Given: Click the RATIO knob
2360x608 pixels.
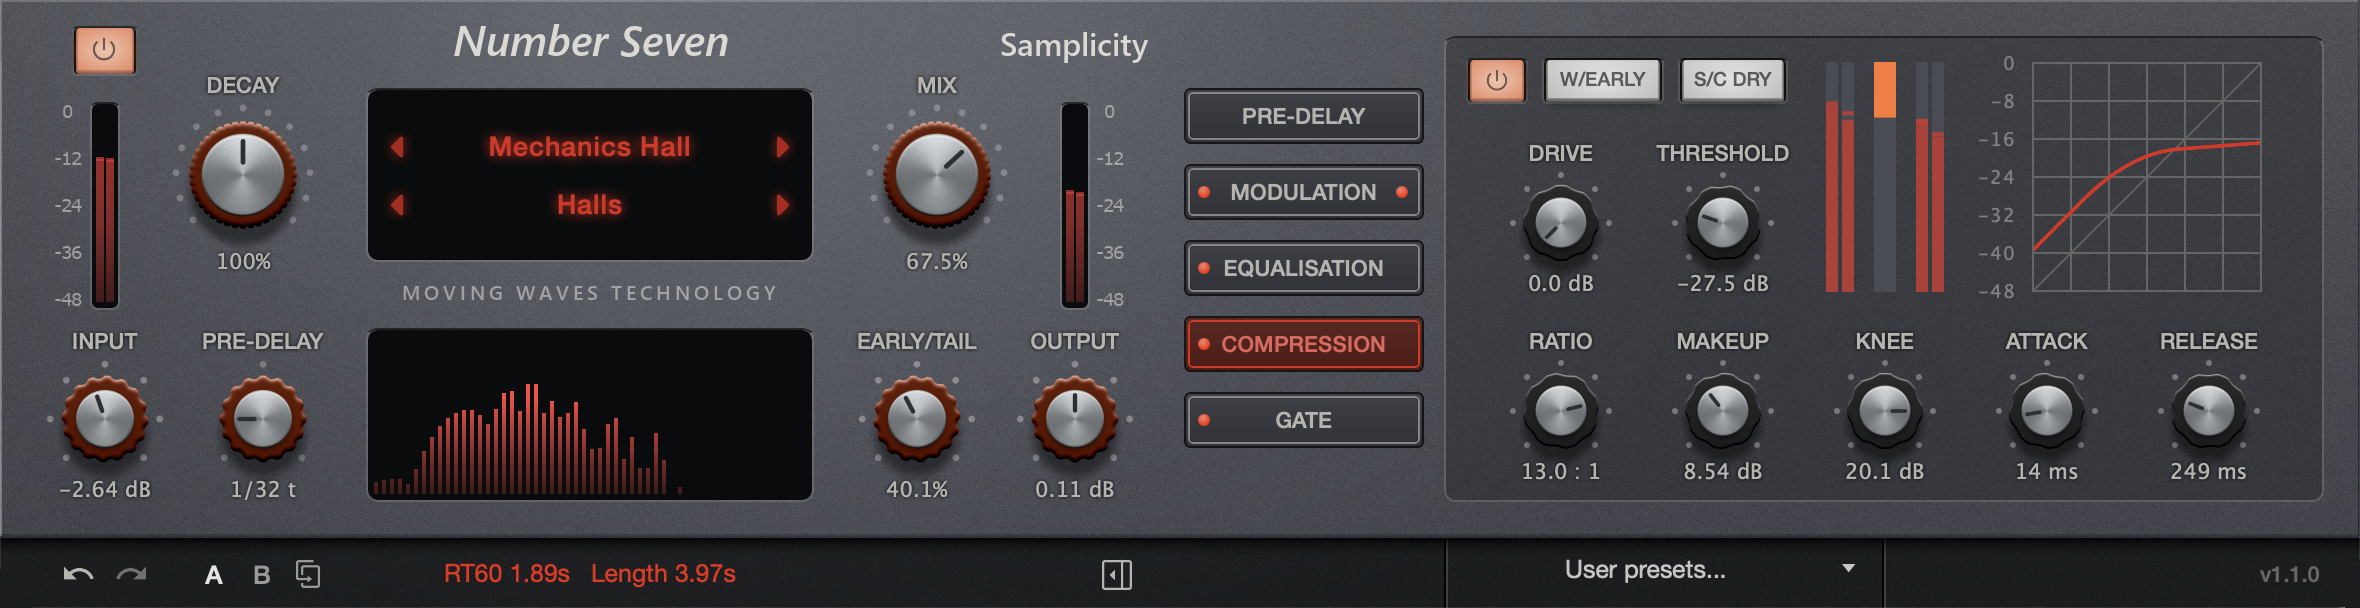Looking at the screenshot, I should tap(1560, 411).
